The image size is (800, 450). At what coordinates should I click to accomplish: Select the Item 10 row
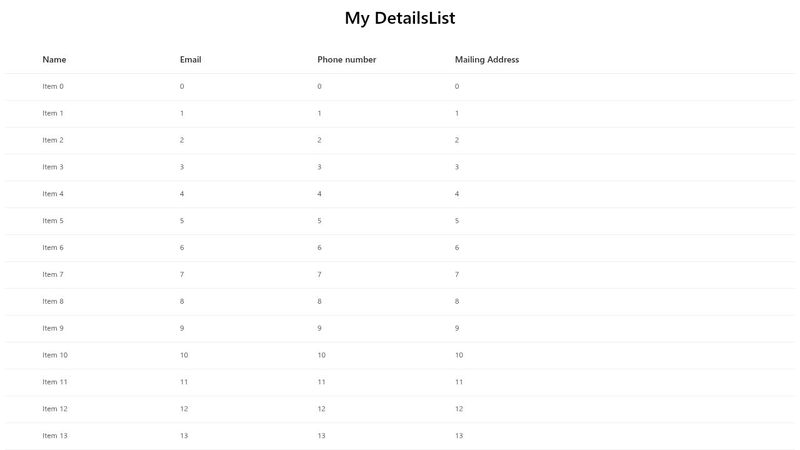click(x=55, y=356)
